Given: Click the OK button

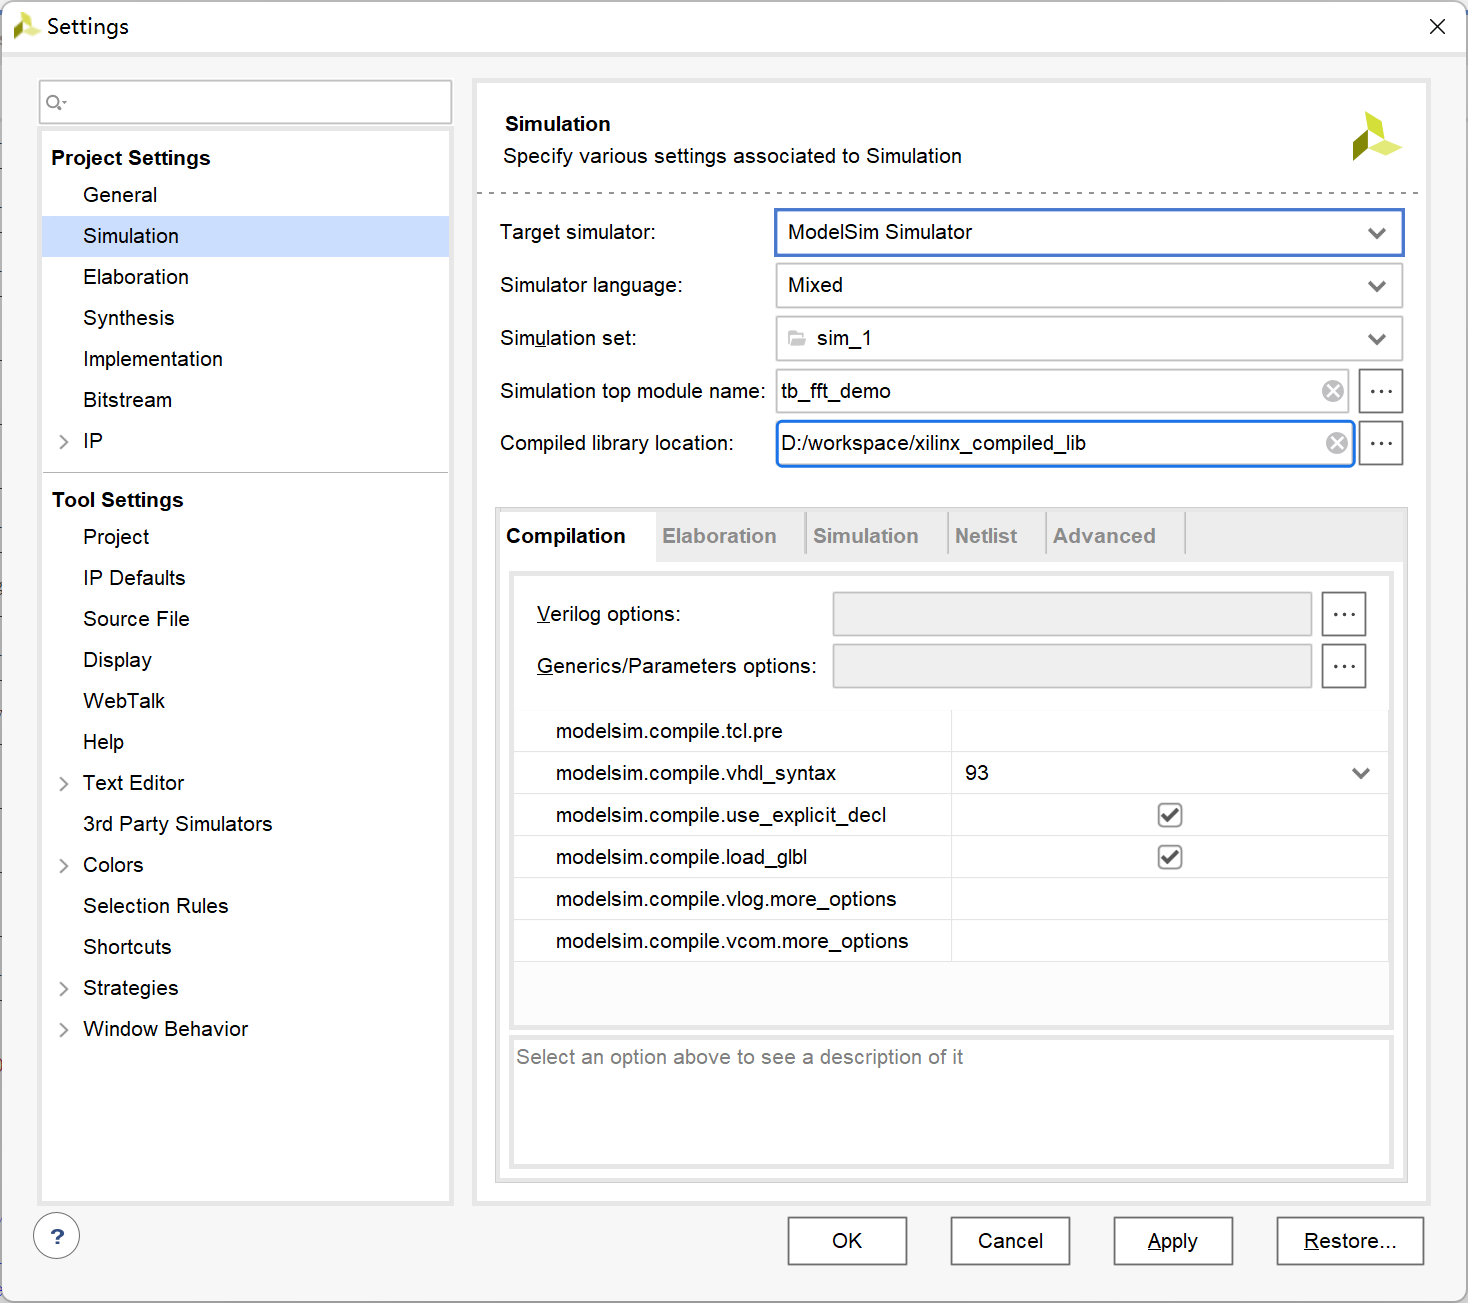Looking at the screenshot, I should [x=847, y=1241].
